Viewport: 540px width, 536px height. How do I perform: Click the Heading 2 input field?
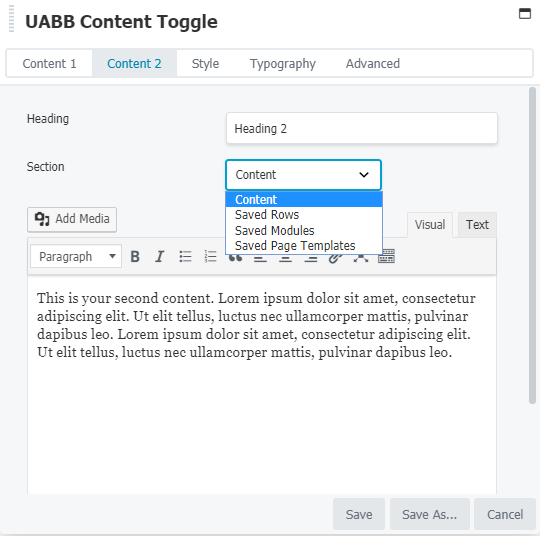pyautogui.click(x=362, y=128)
